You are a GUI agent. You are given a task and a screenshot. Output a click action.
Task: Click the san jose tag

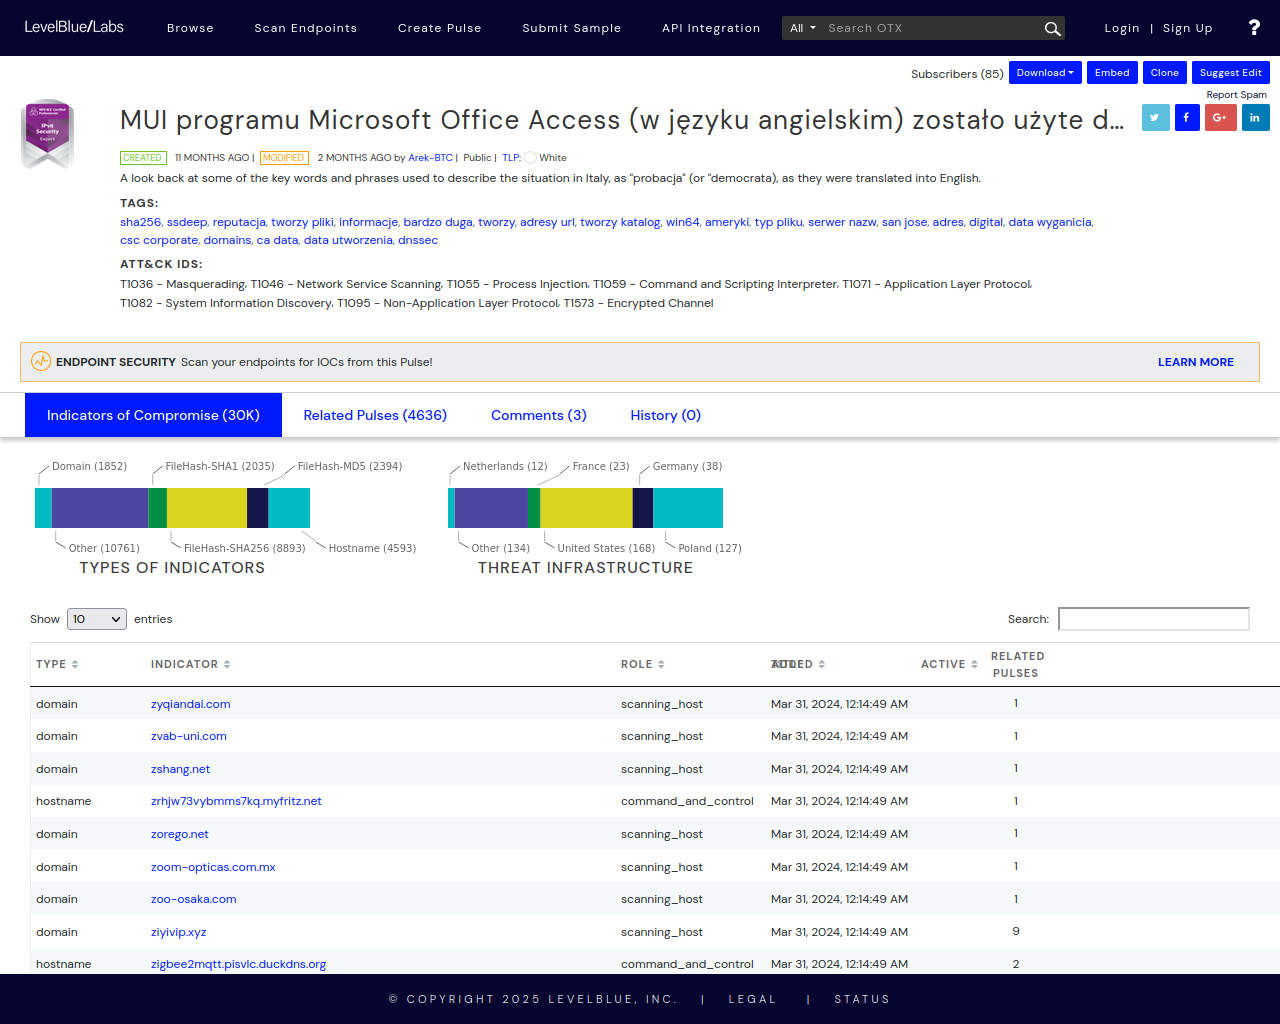pyautogui.click(x=904, y=222)
